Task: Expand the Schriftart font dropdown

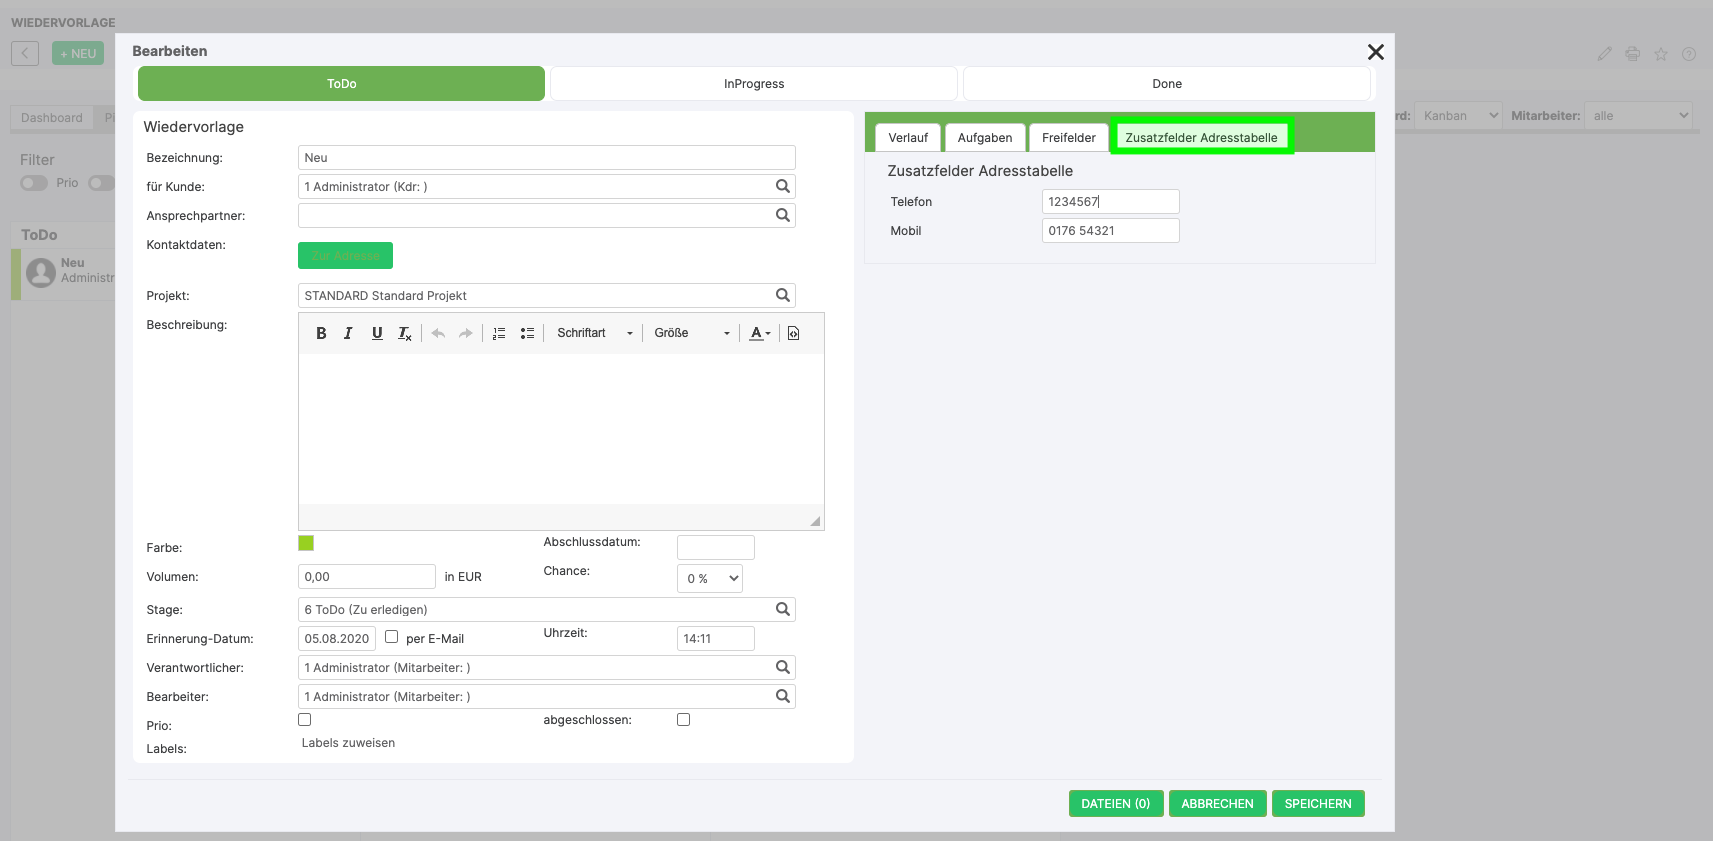Action: pos(595,334)
